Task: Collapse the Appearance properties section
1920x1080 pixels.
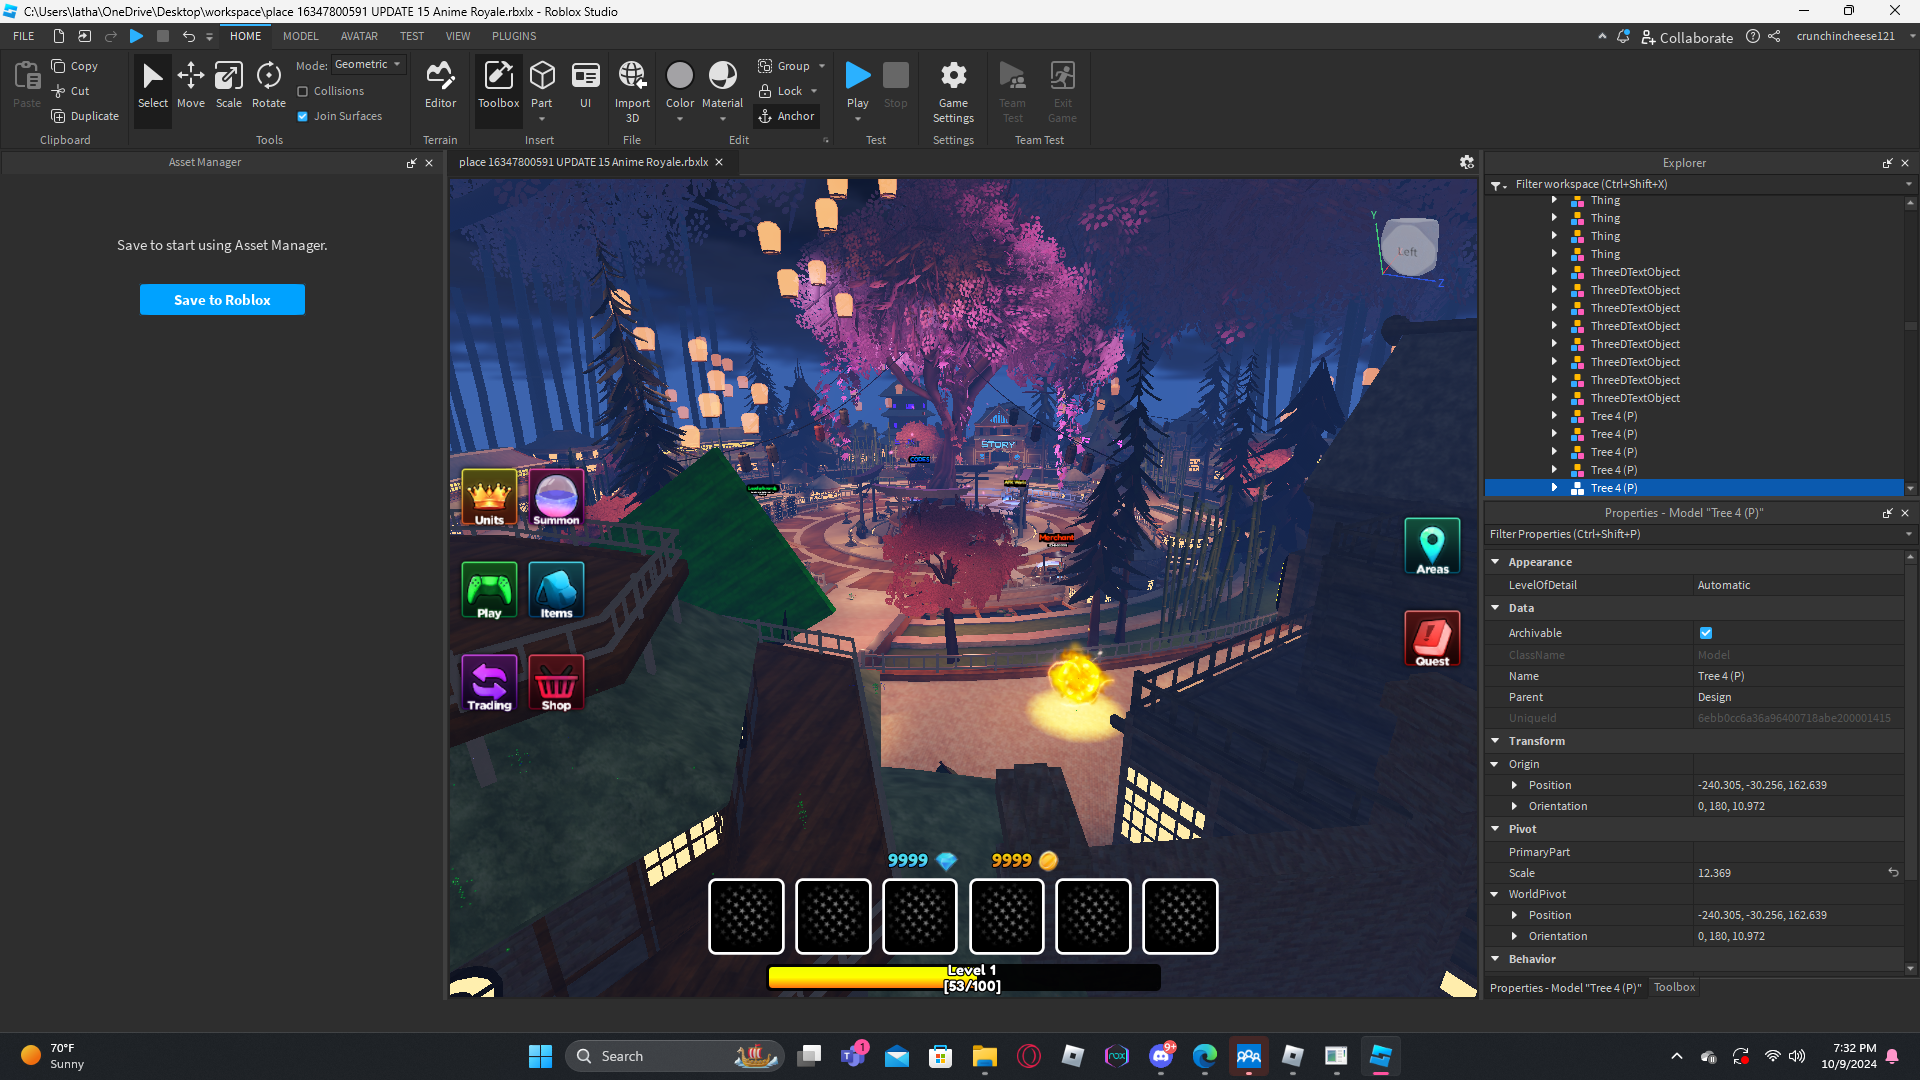Action: 1495,562
